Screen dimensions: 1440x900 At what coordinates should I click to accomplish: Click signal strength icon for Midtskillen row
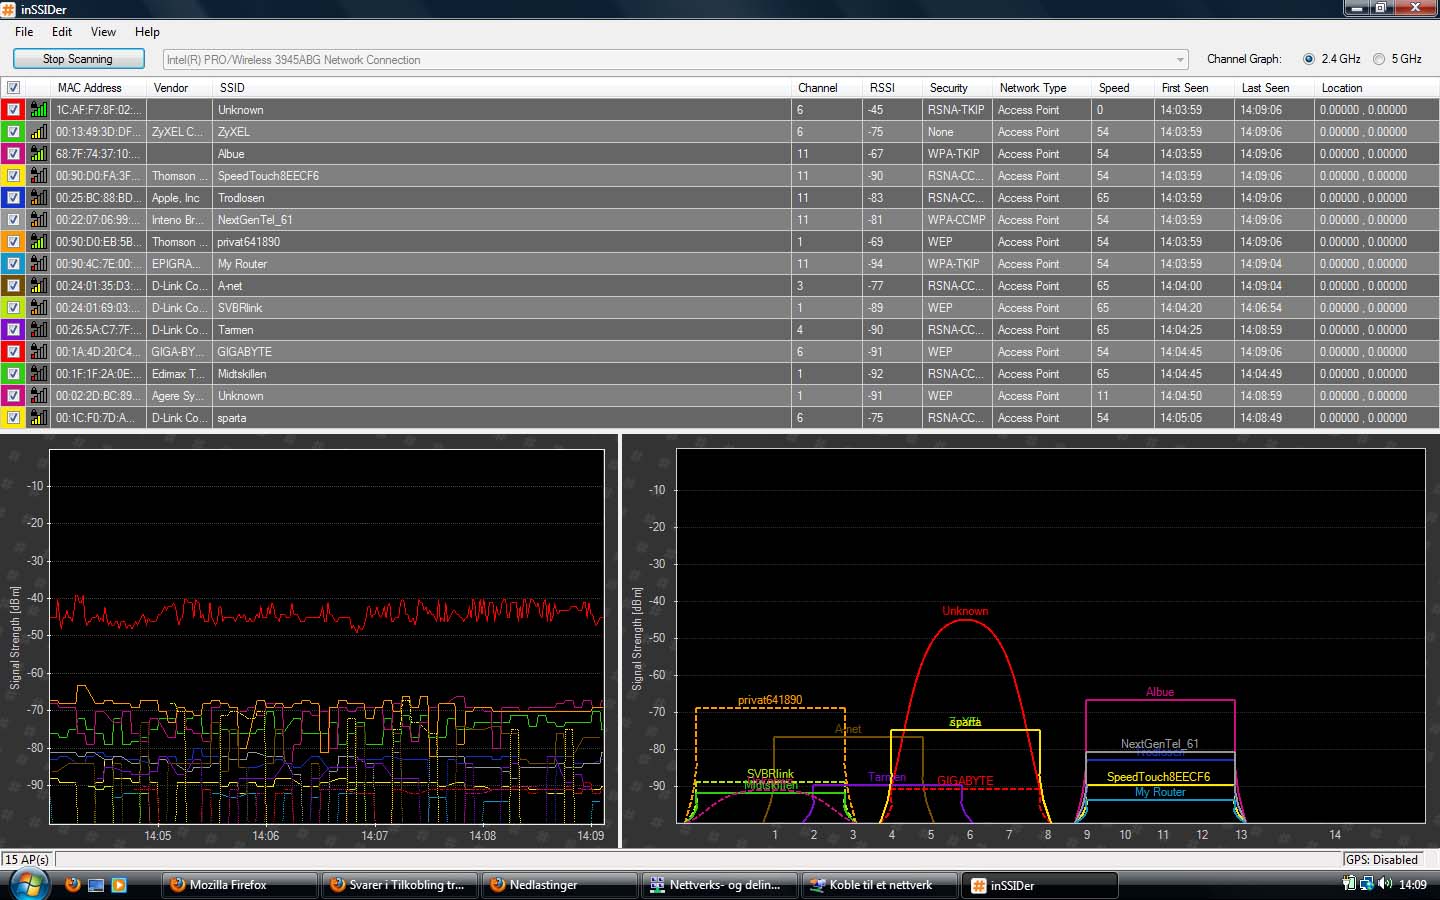pyautogui.click(x=38, y=374)
